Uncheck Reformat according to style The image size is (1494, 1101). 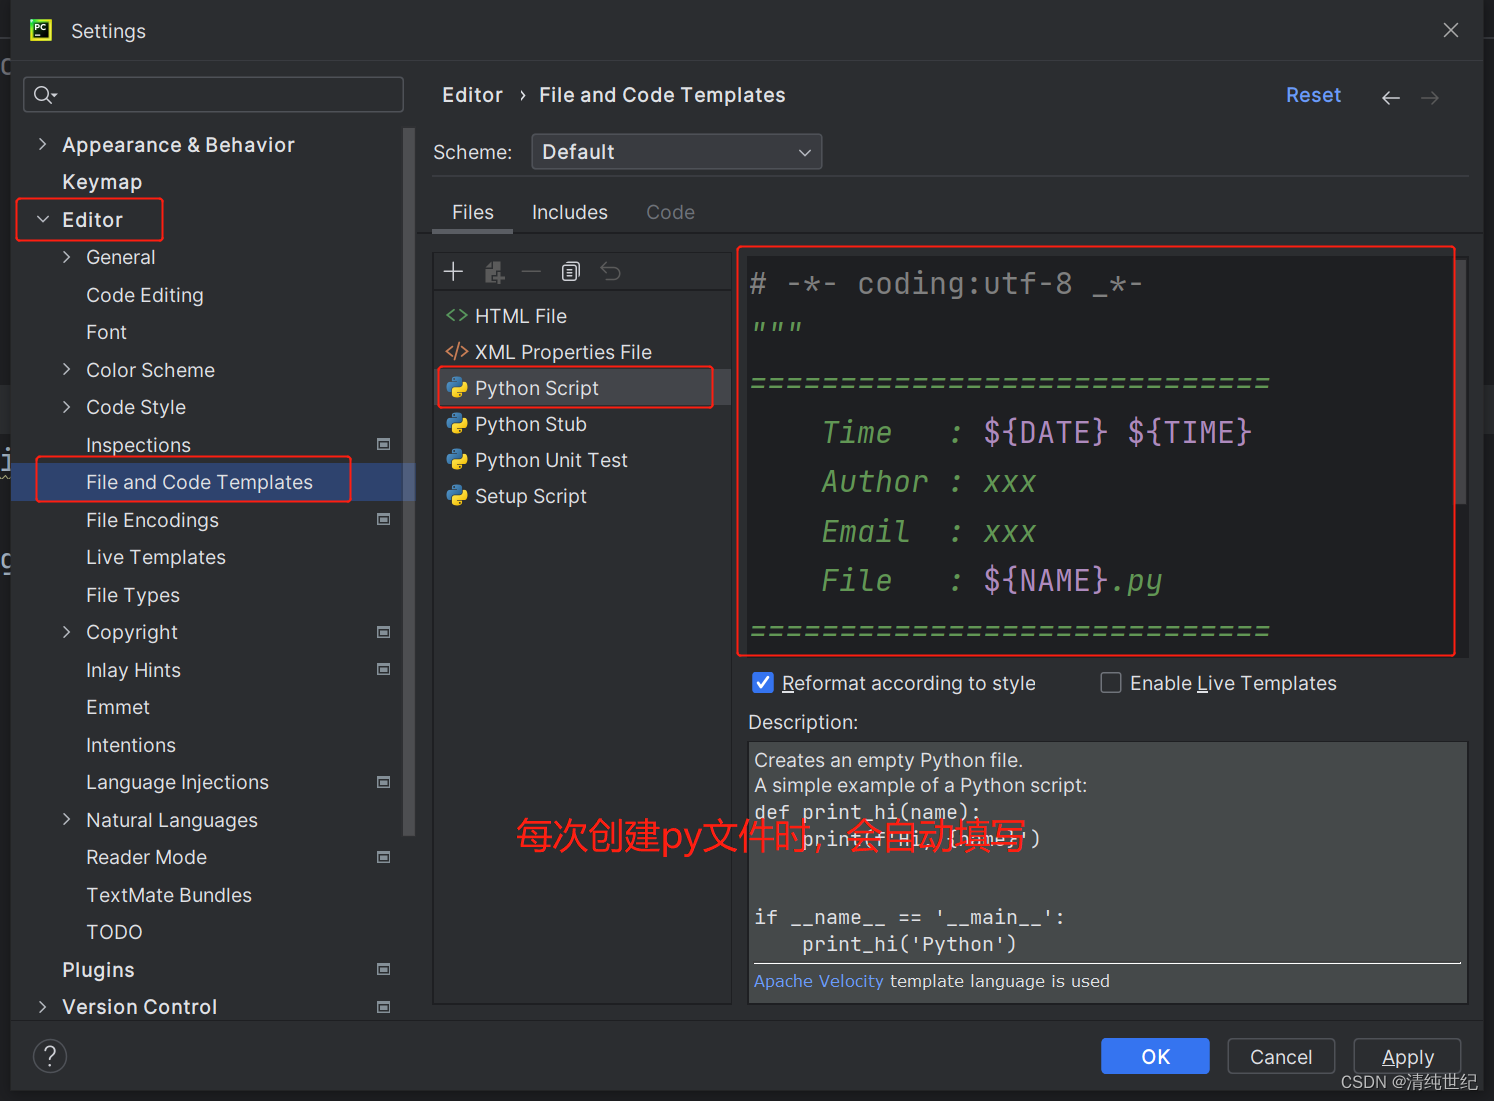pyautogui.click(x=762, y=683)
